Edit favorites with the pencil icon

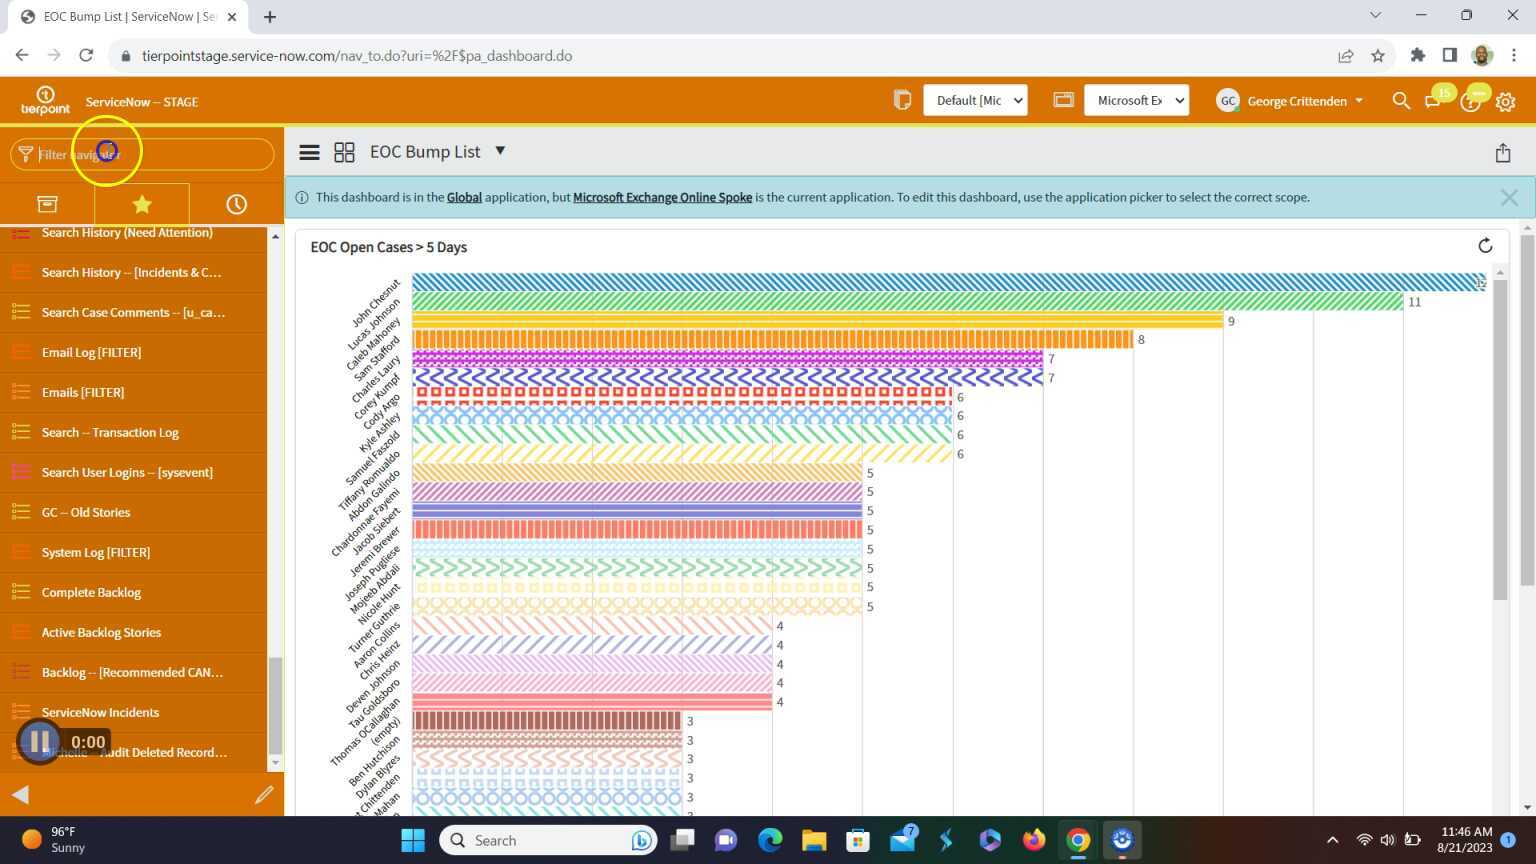[264, 795]
